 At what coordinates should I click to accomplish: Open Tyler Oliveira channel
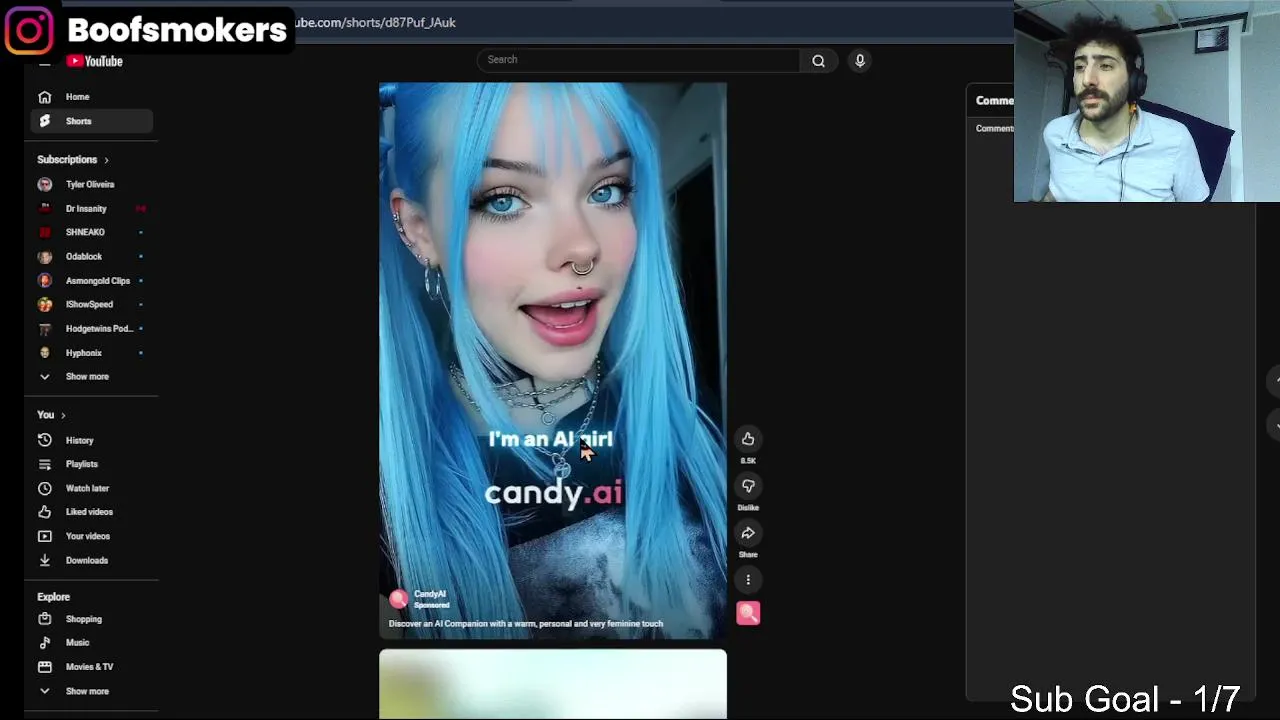(91, 184)
